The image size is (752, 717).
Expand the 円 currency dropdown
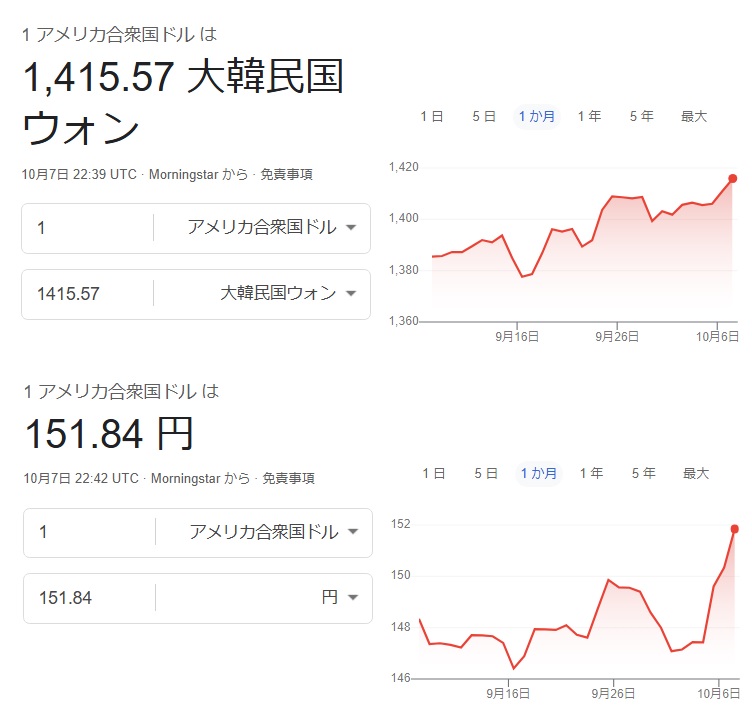(340, 598)
